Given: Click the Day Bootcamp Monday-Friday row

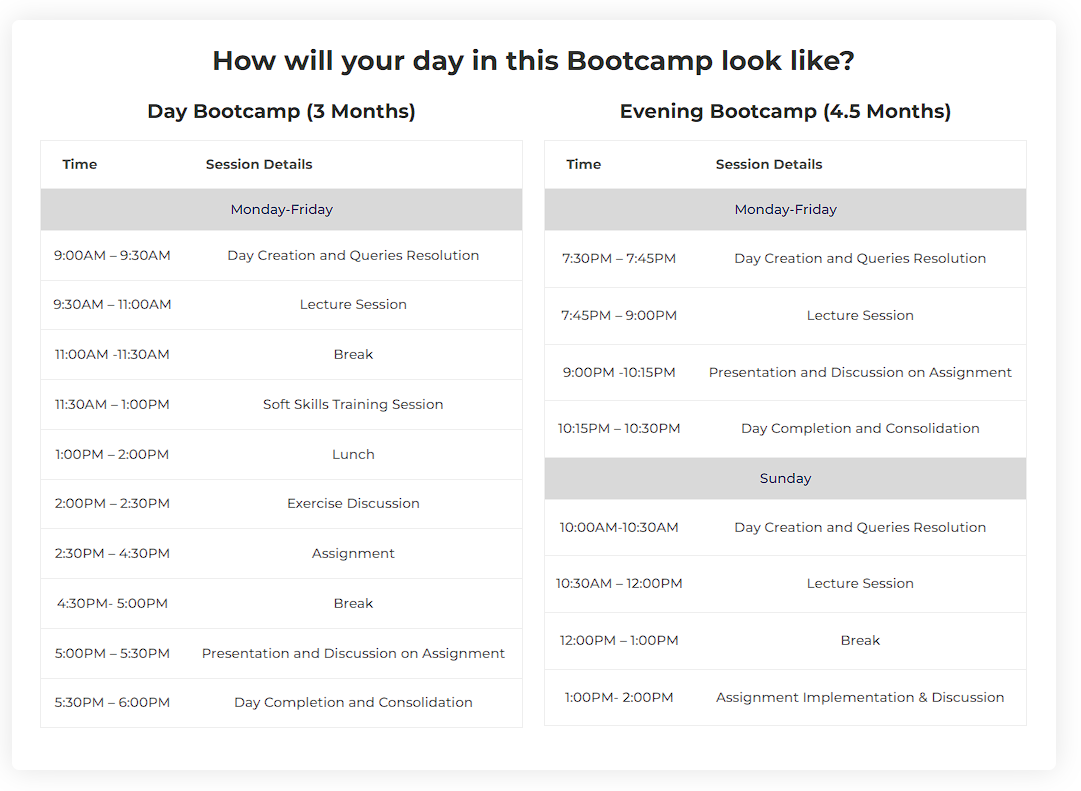Looking at the screenshot, I should point(281,210).
